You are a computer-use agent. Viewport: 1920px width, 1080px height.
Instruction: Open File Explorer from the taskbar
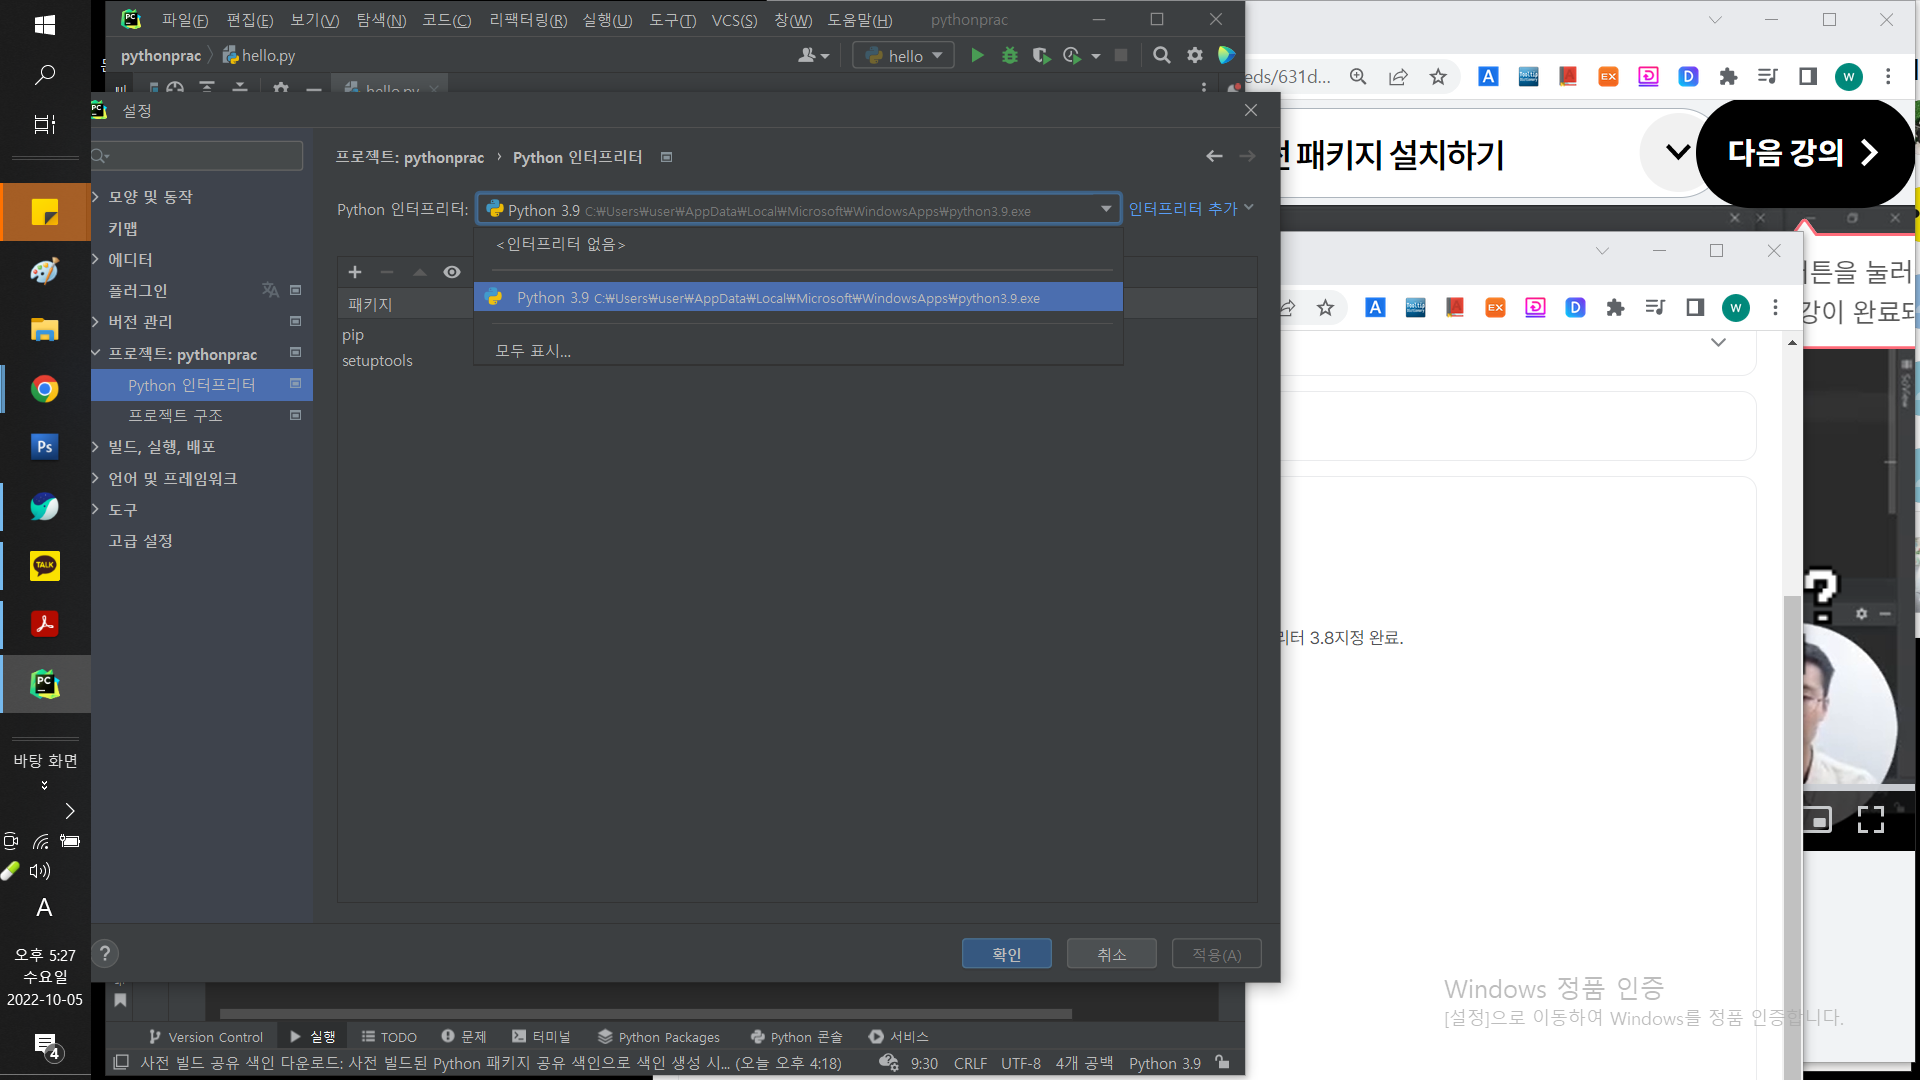point(45,330)
